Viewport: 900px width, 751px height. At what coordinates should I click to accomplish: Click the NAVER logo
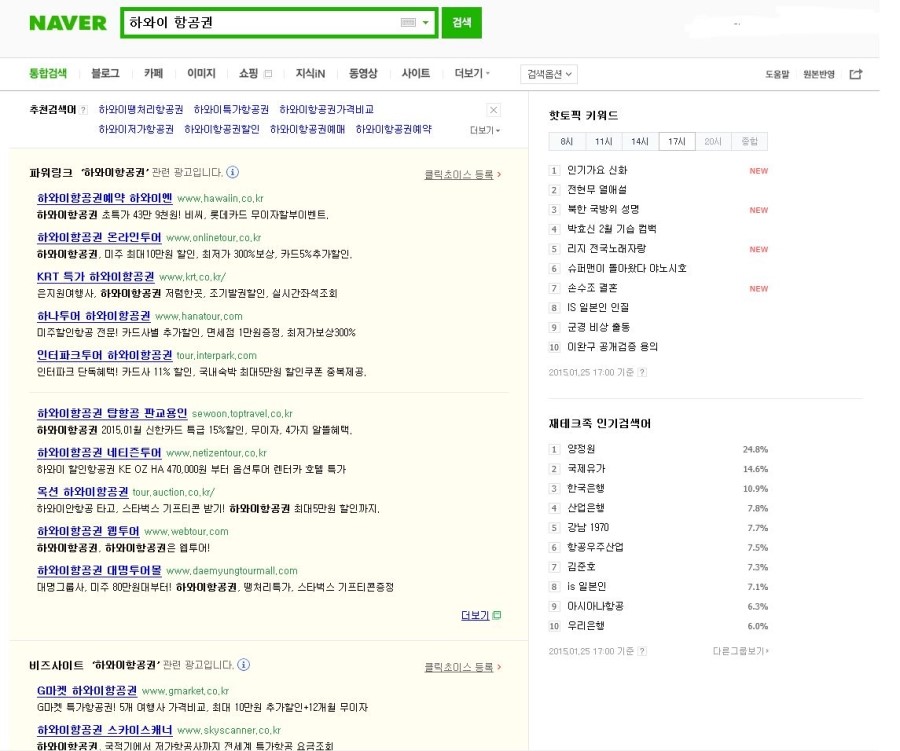(68, 23)
